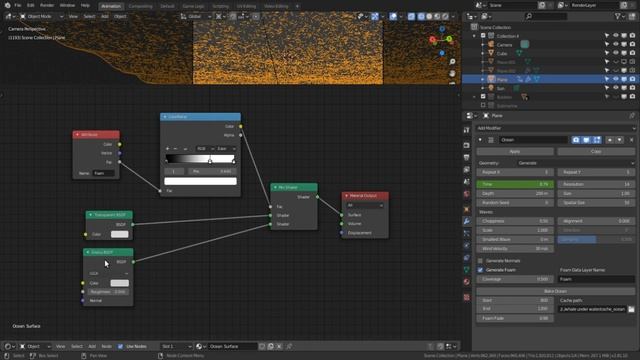
Task: Collapse the Ocean modifier panel
Action: tap(480, 140)
